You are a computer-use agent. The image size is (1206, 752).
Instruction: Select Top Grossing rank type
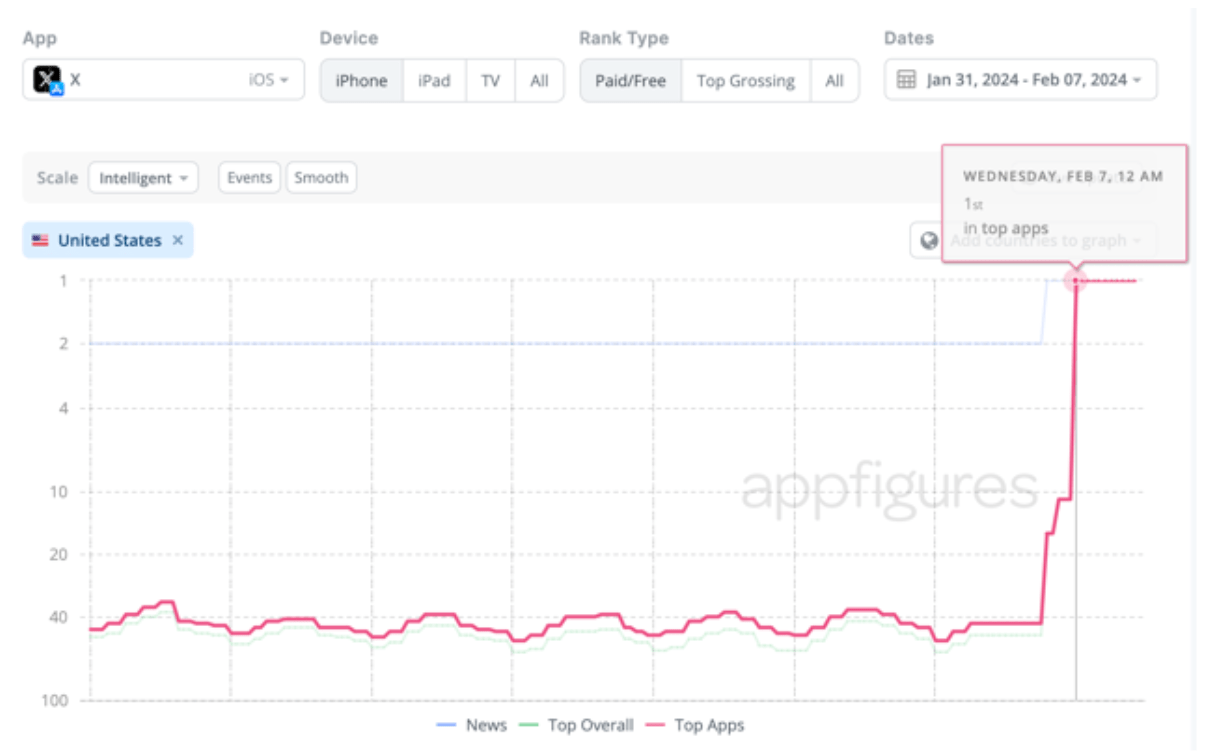pos(746,81)
